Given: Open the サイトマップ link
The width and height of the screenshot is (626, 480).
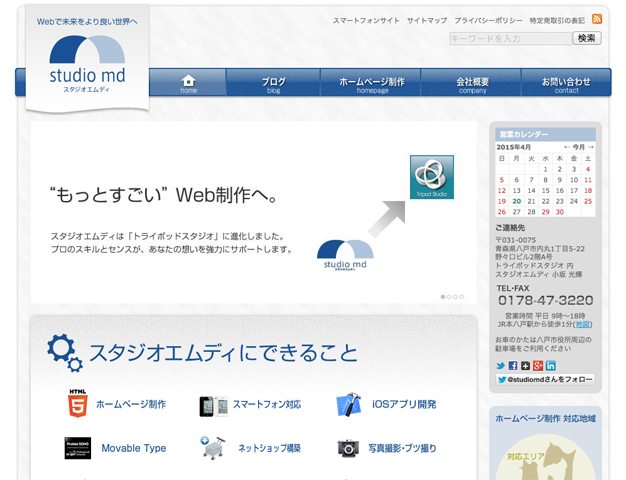Looking at the screenshot, I should tap(427, 20).
